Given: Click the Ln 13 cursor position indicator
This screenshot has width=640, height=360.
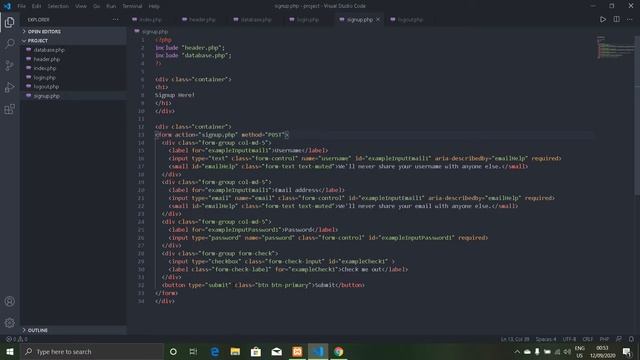Looking at the screenshot, I should pos(515,339).
